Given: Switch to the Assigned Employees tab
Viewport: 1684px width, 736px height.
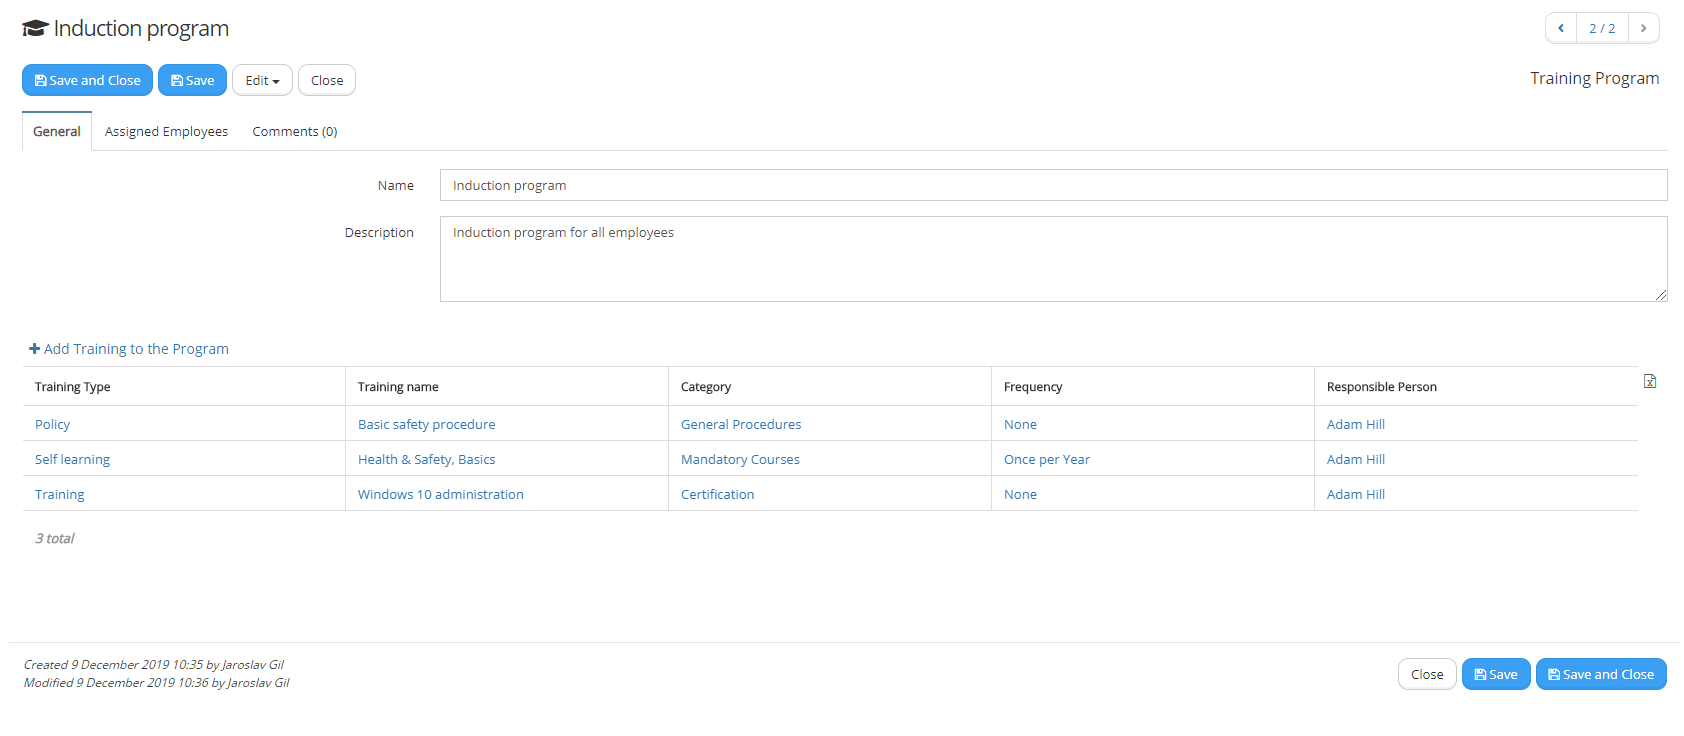Looking at the screenshot, I should pos(166,131).
